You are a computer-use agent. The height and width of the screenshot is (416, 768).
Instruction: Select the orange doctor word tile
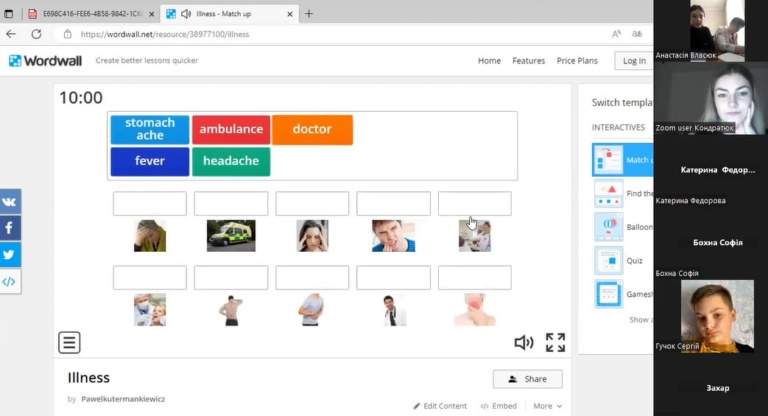click(x=312, y=130)
